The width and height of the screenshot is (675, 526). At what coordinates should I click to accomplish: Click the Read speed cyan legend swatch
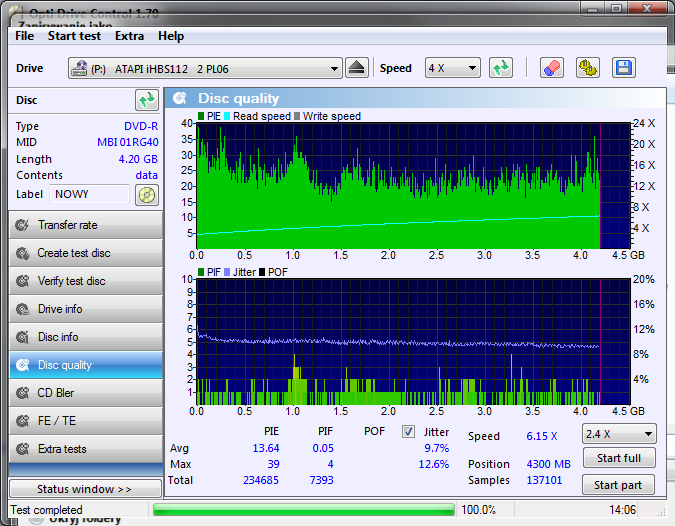click(x=227, y=116)
